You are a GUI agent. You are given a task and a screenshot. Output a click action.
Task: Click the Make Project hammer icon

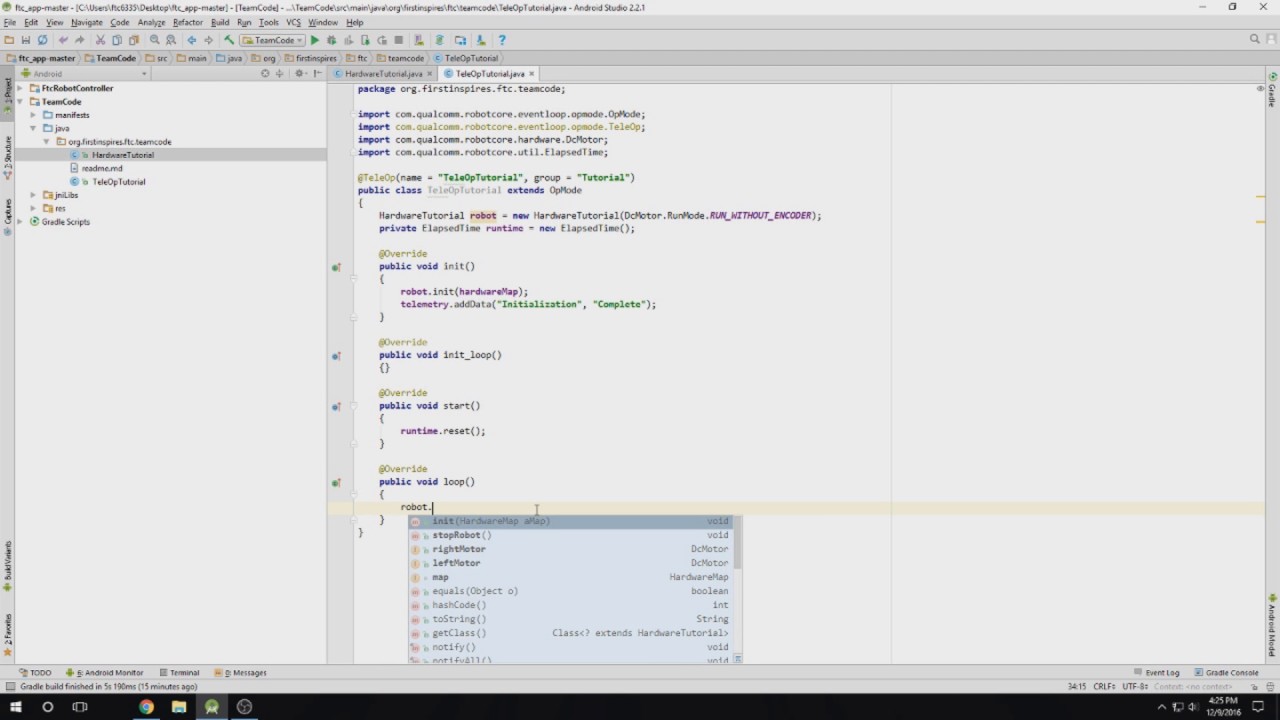coord(229,40)
